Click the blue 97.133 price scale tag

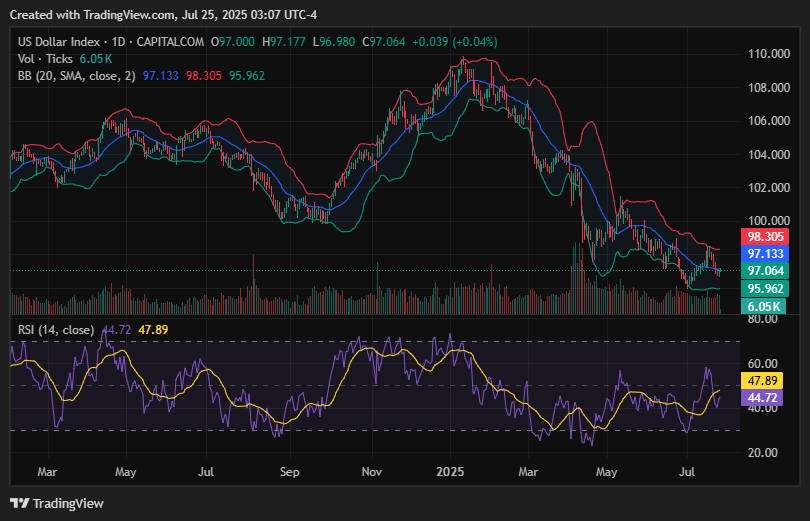pos(765,254)
